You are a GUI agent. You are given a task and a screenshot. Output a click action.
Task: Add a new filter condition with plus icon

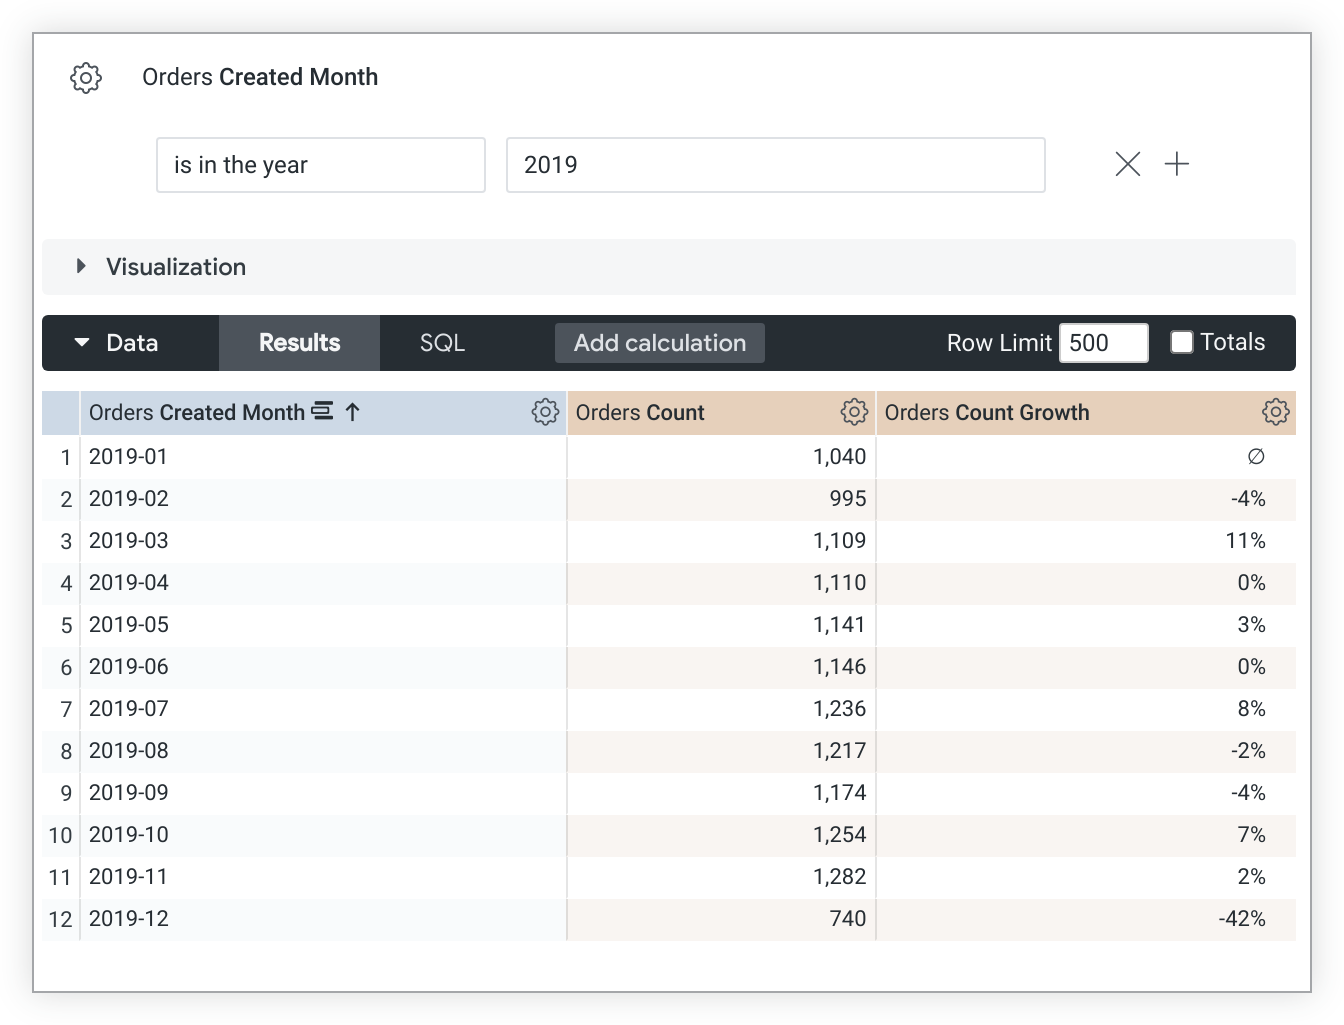click(1177, 164)
